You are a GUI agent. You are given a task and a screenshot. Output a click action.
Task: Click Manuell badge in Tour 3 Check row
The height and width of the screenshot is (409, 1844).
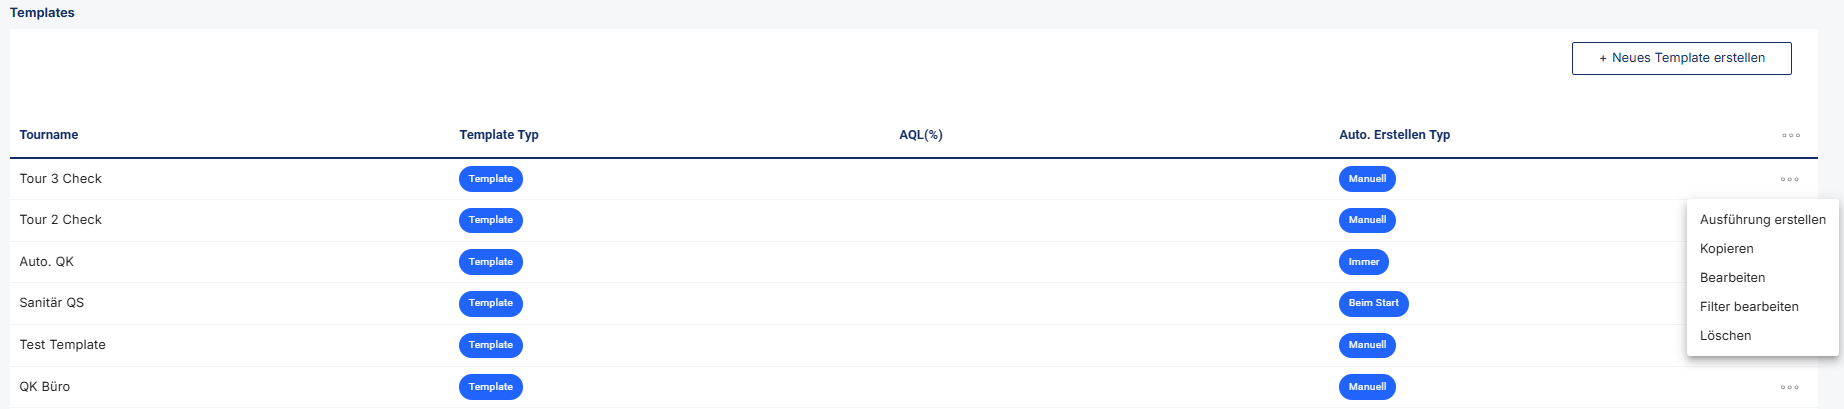point(1367,179)
